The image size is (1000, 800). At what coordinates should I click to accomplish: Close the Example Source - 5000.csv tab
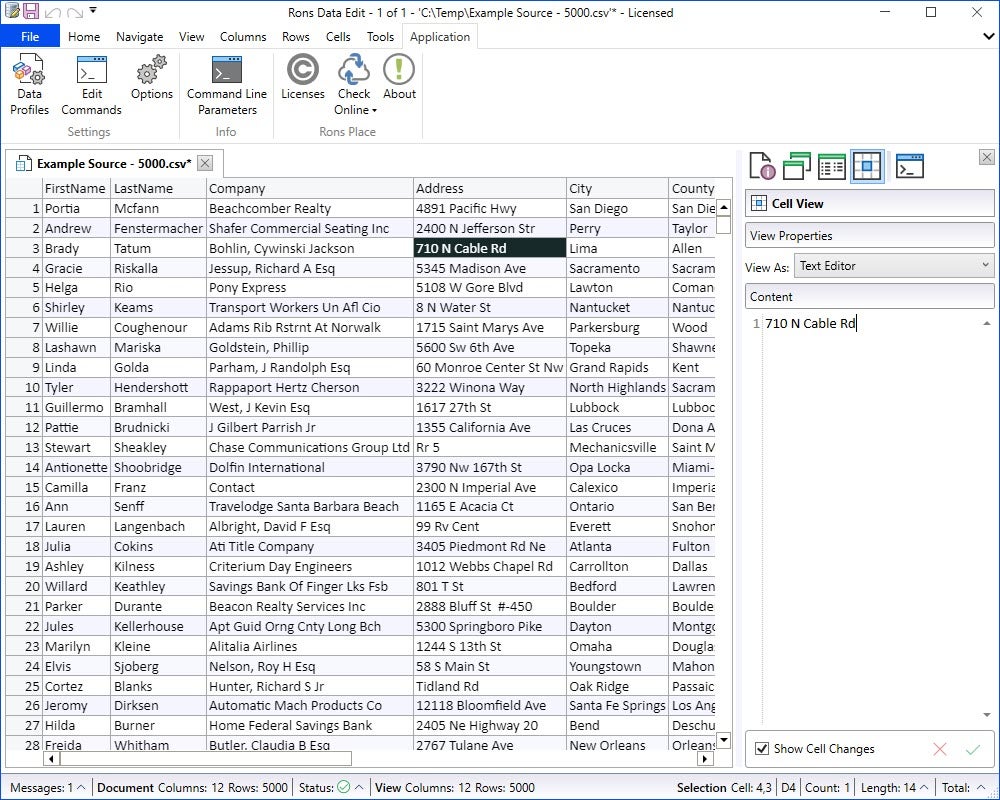coord(204,163)
